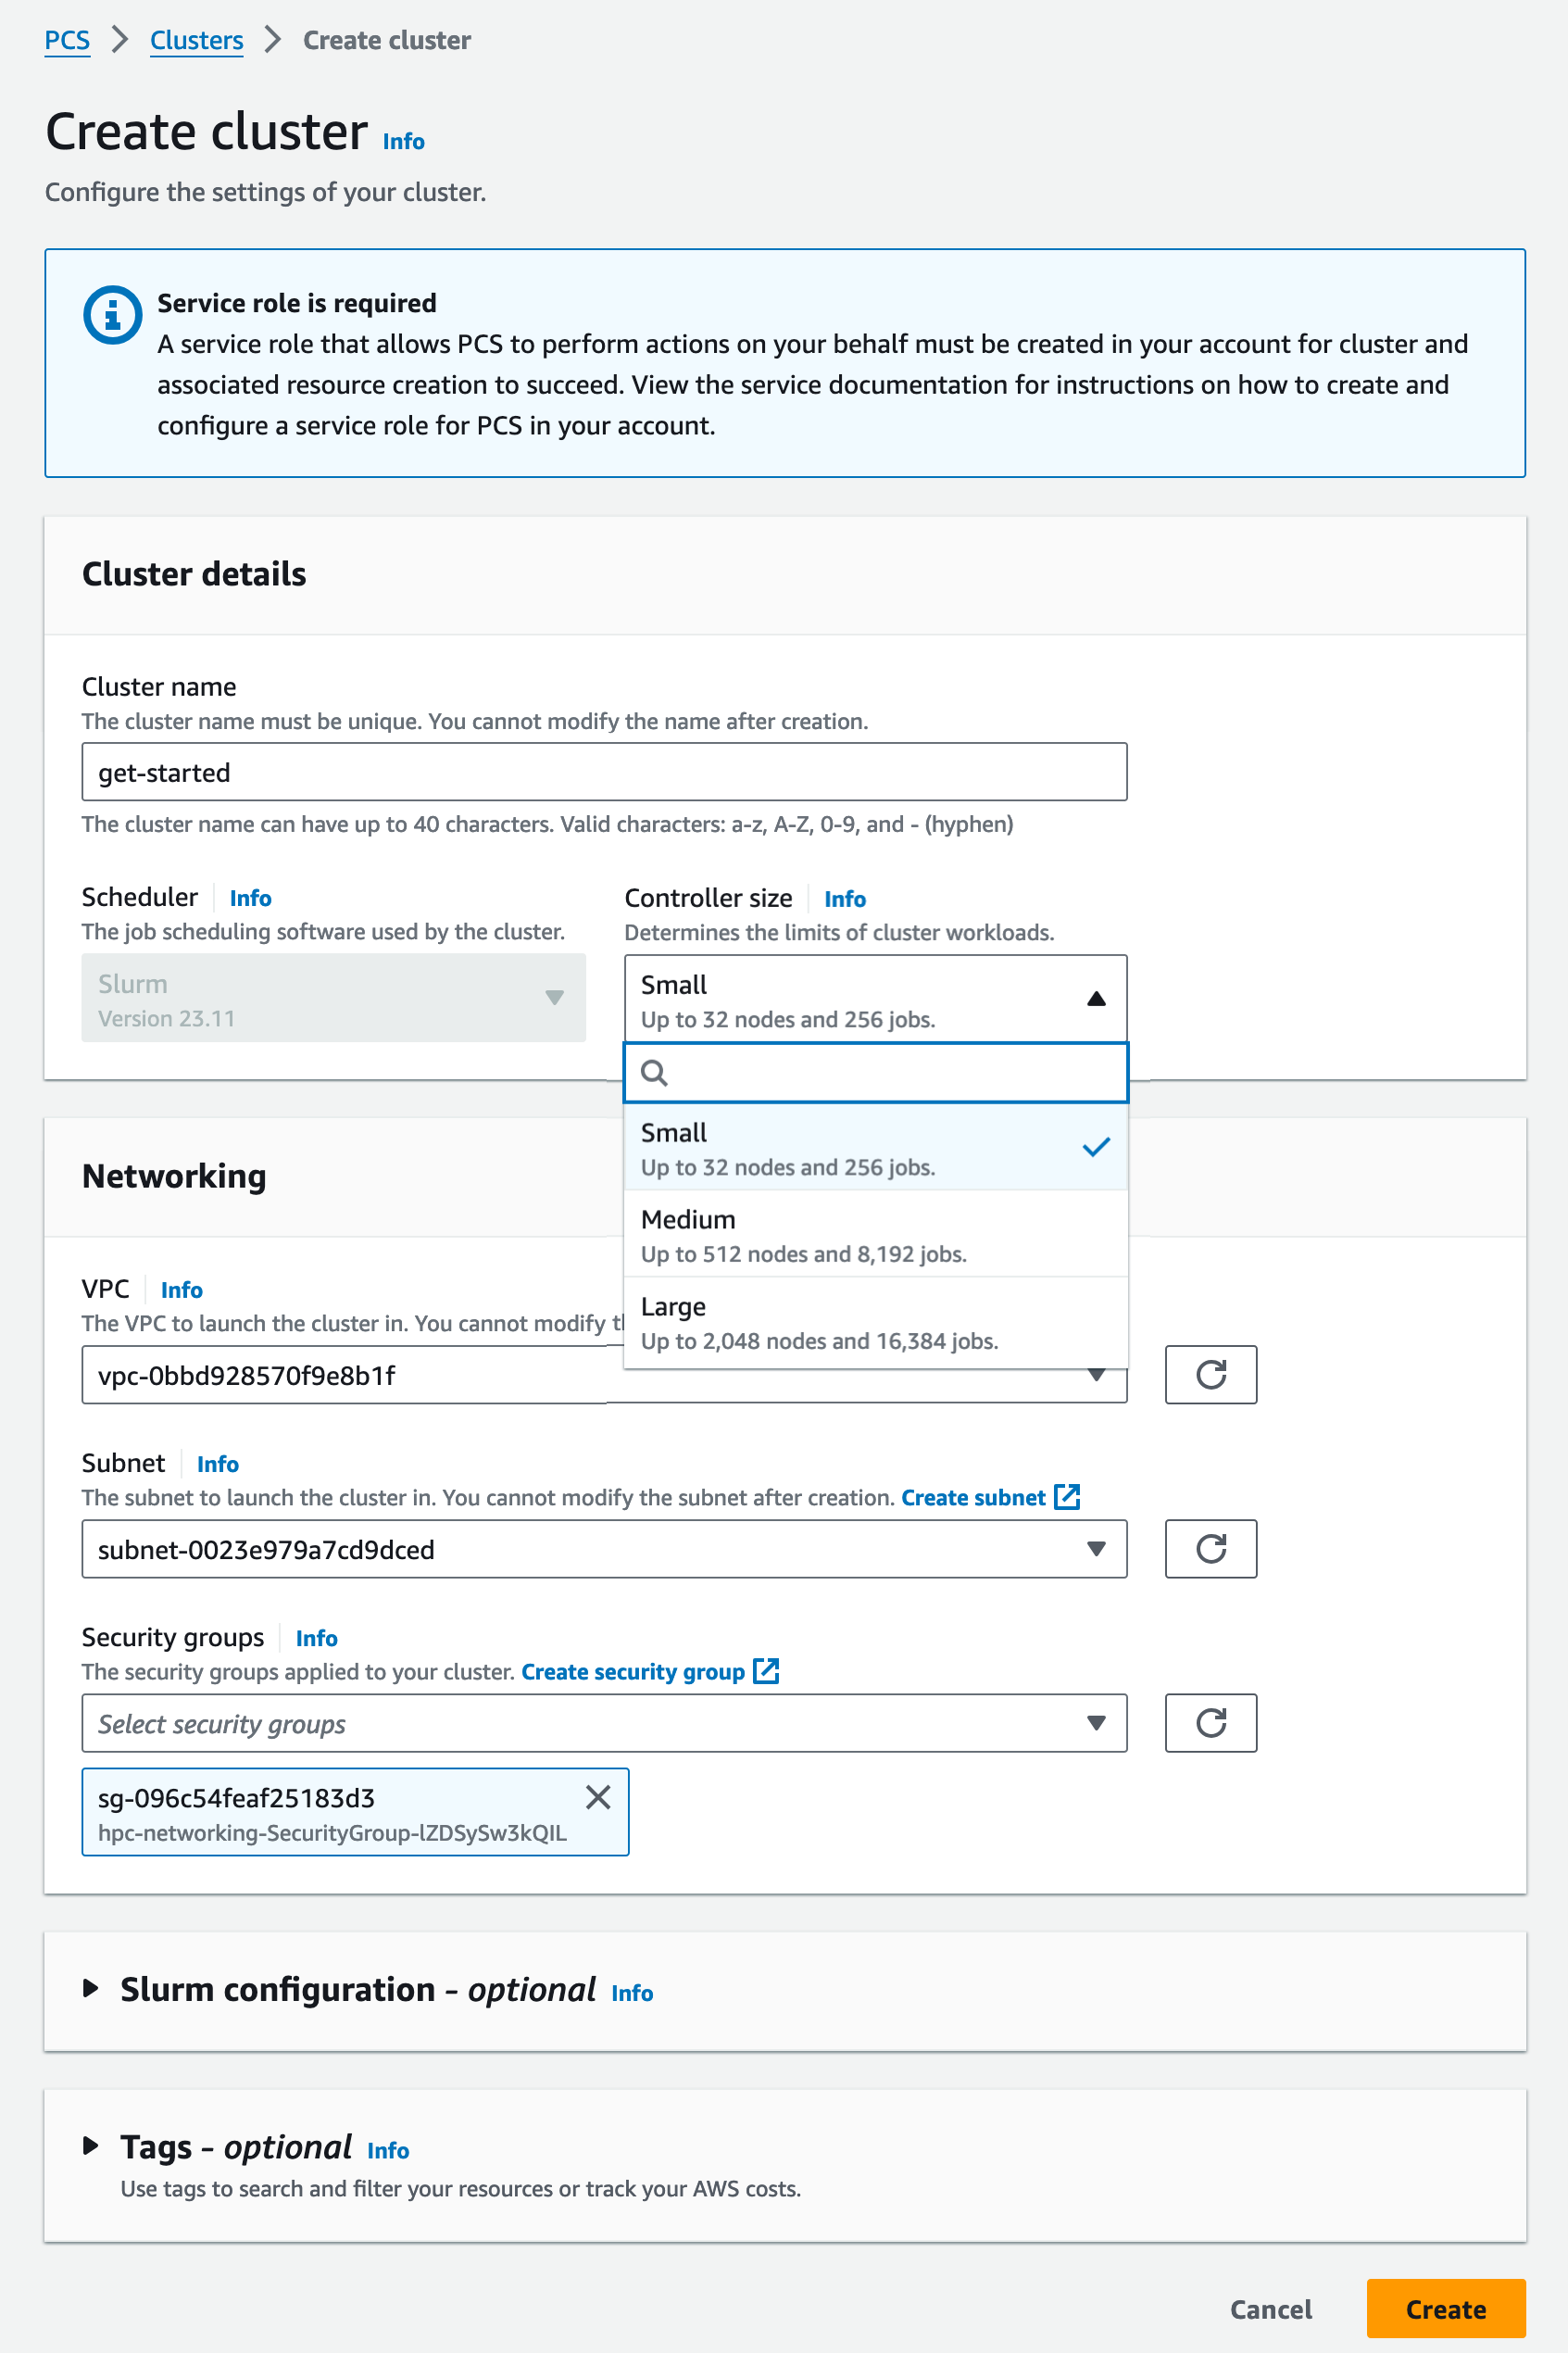Expand the Tags optional section
Viewport: 1568px width, 2353px height.
(90, 2145)
